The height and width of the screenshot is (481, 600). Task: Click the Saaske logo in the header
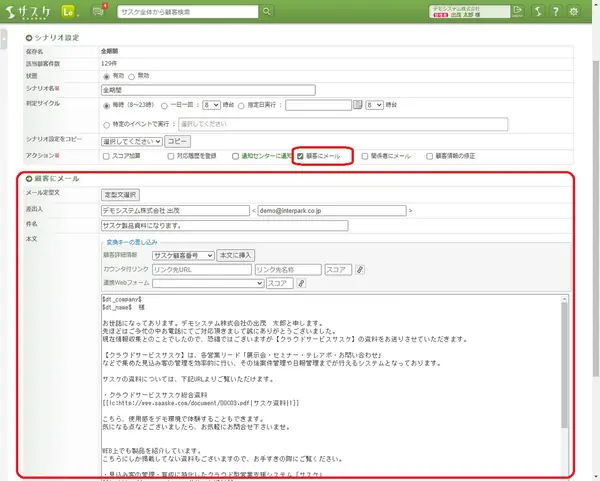pos(29,13)
